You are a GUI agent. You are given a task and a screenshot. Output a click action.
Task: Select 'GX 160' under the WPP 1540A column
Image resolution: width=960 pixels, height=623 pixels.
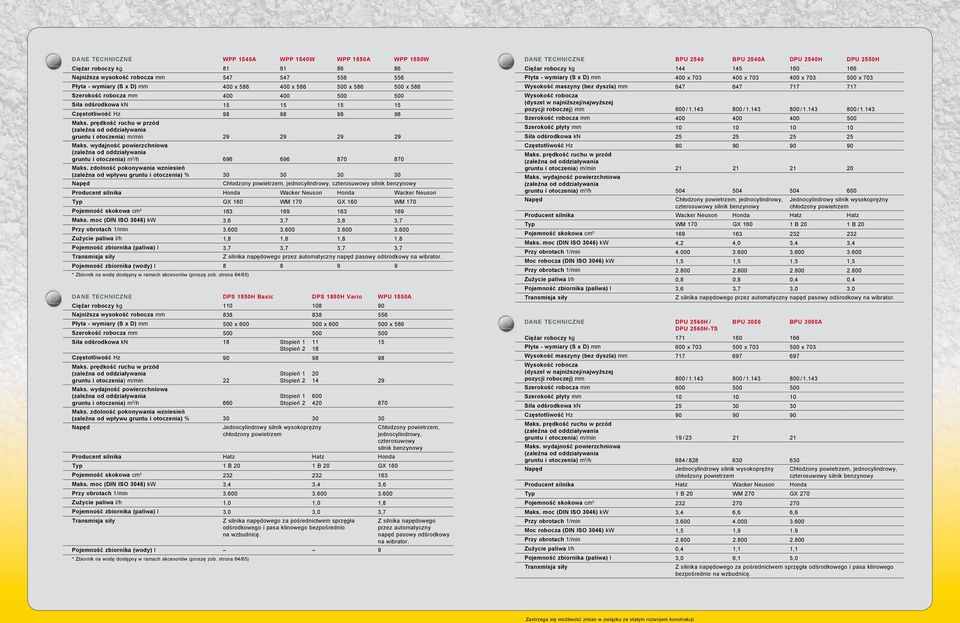[233, 202]
